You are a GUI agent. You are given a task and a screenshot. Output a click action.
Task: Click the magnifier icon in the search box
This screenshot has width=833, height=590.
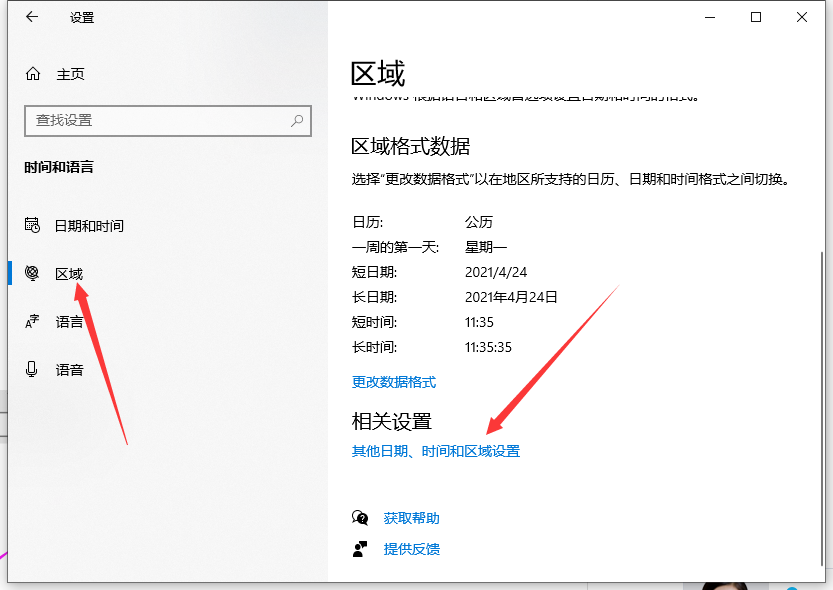pos(297,120)
